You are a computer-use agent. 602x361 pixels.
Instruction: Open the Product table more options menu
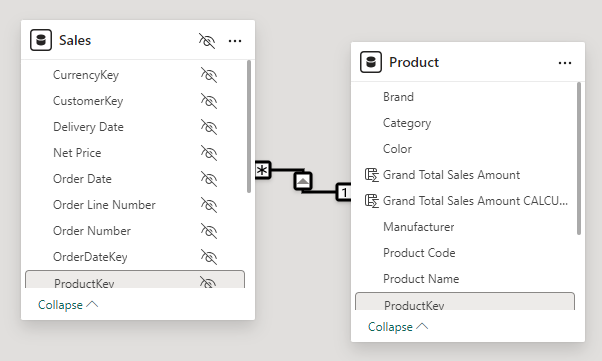(x=565, y=63)
